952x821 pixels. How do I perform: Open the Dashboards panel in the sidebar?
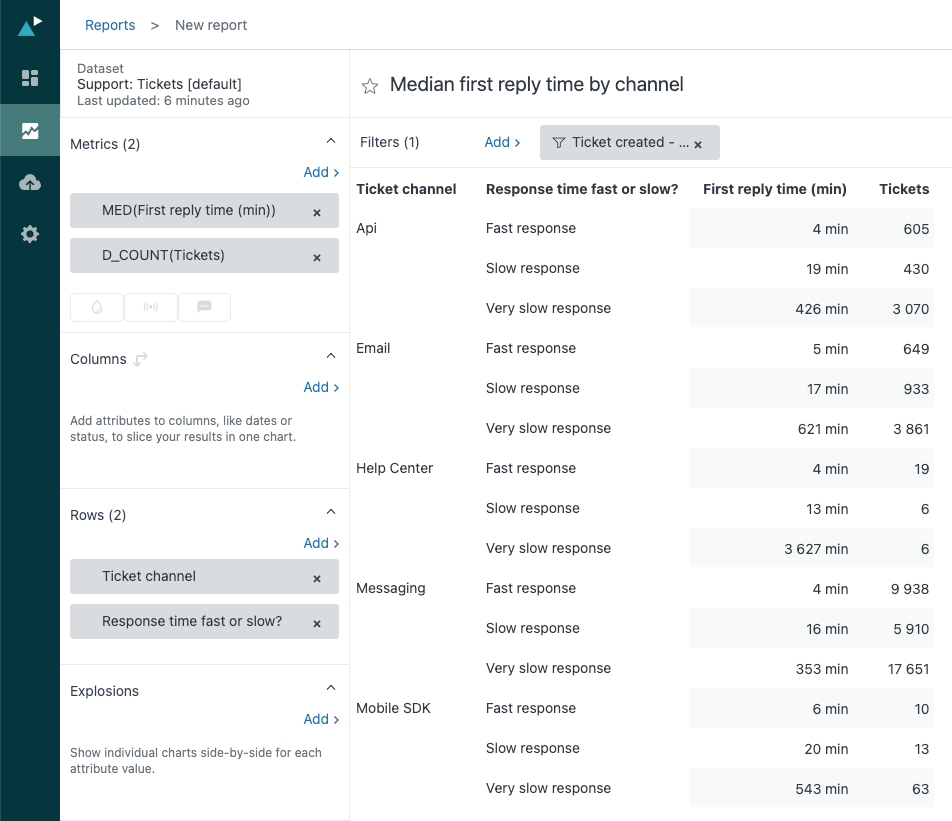tap(29, 77)
